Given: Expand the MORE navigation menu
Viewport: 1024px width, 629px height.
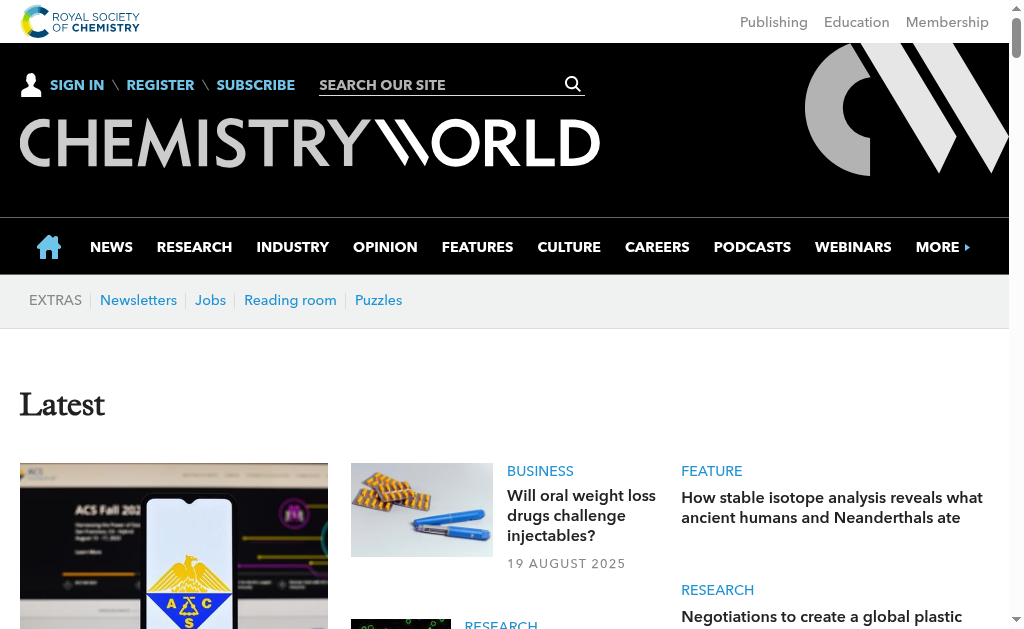Looking at the screenshot, I should tap(942, 247).
